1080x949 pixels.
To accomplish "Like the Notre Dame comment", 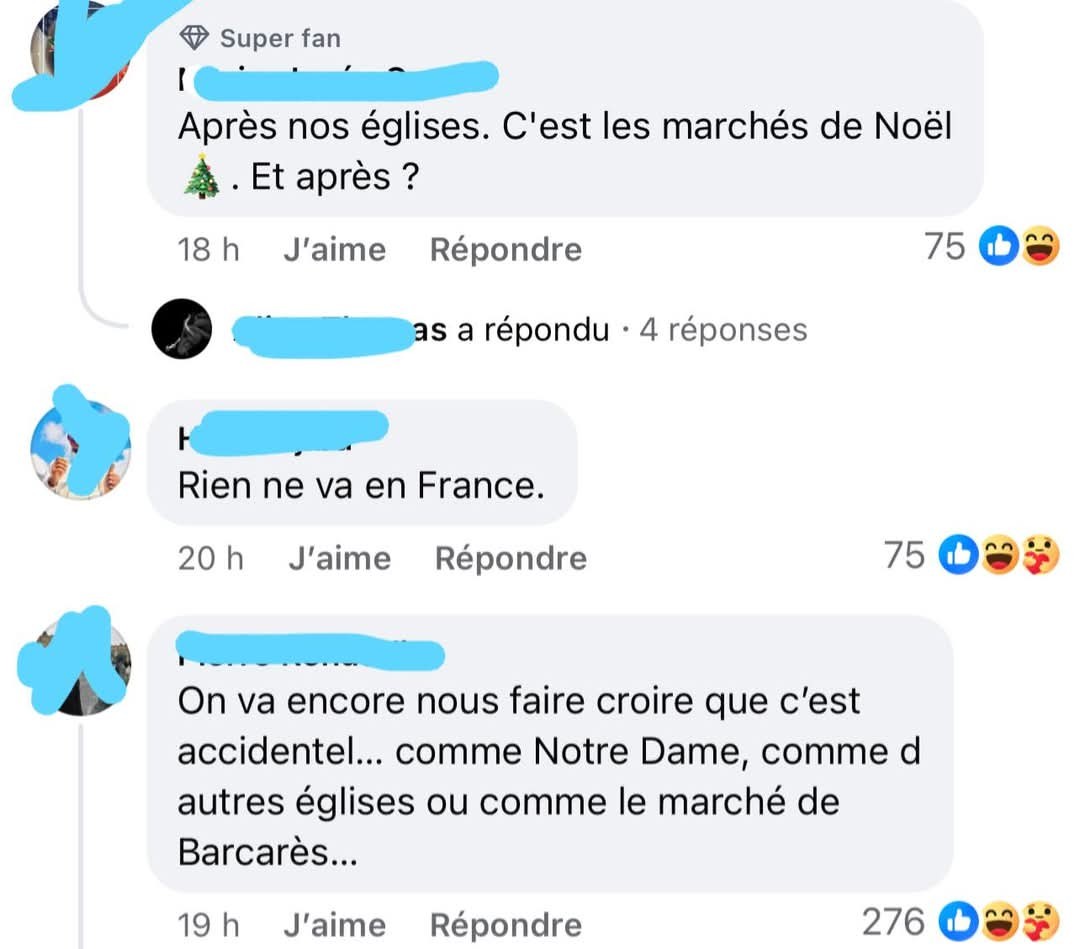I will click(x=335, y=925).
